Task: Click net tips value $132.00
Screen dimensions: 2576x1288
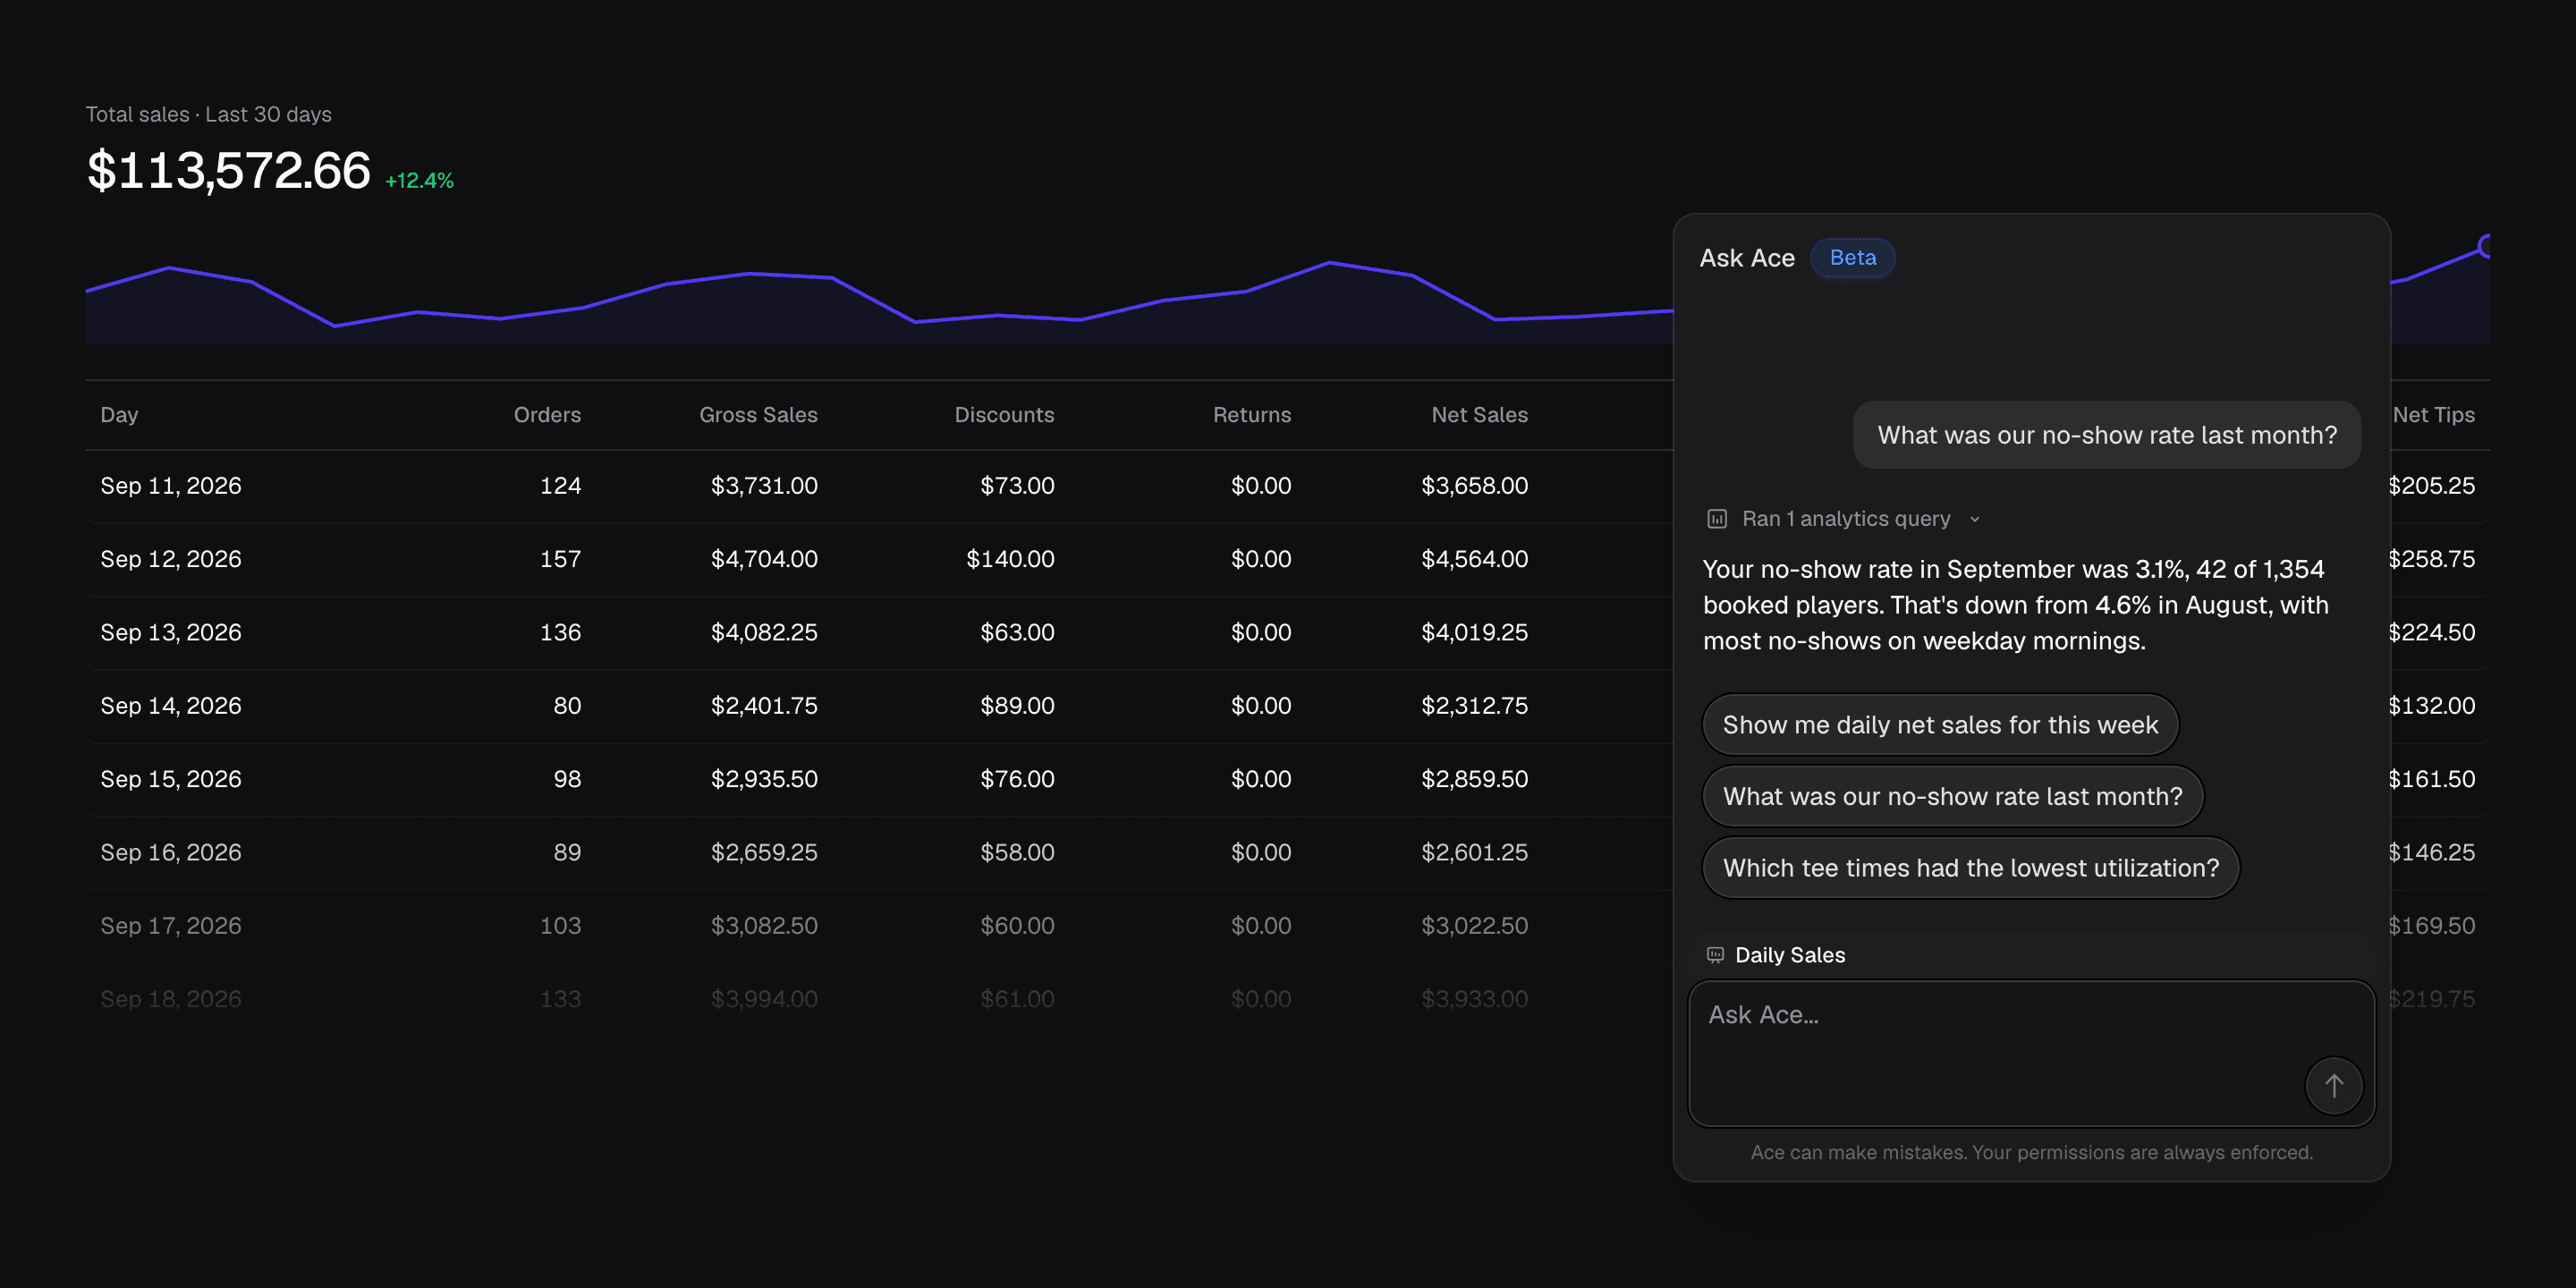Action: click(2432, 706)
